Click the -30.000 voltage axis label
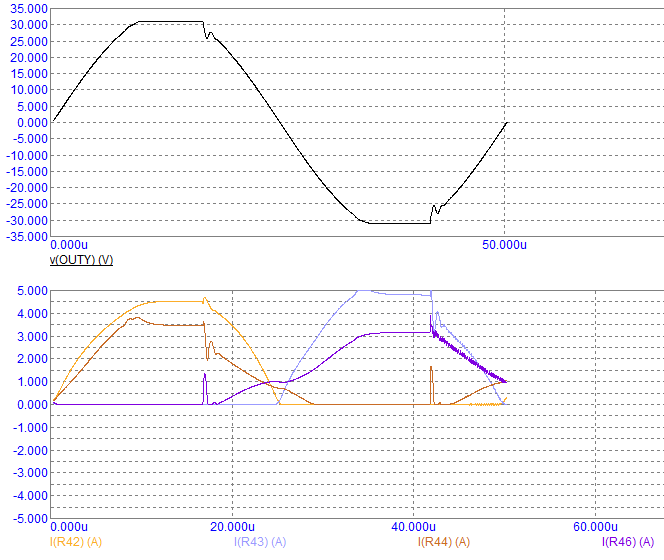Image resolution: width=664 pixels, height=560 pixels. point(27,220)
